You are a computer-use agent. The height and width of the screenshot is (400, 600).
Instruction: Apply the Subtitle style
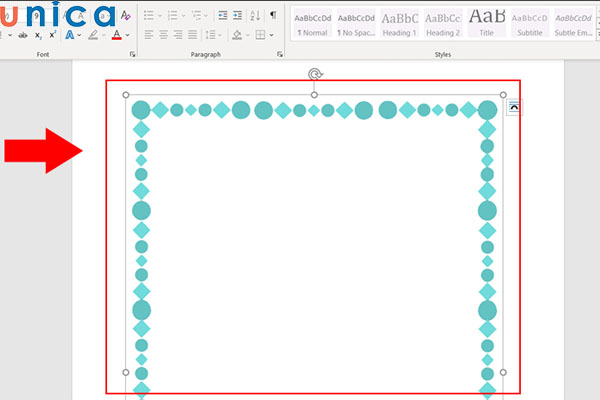(x=530, y=24)
